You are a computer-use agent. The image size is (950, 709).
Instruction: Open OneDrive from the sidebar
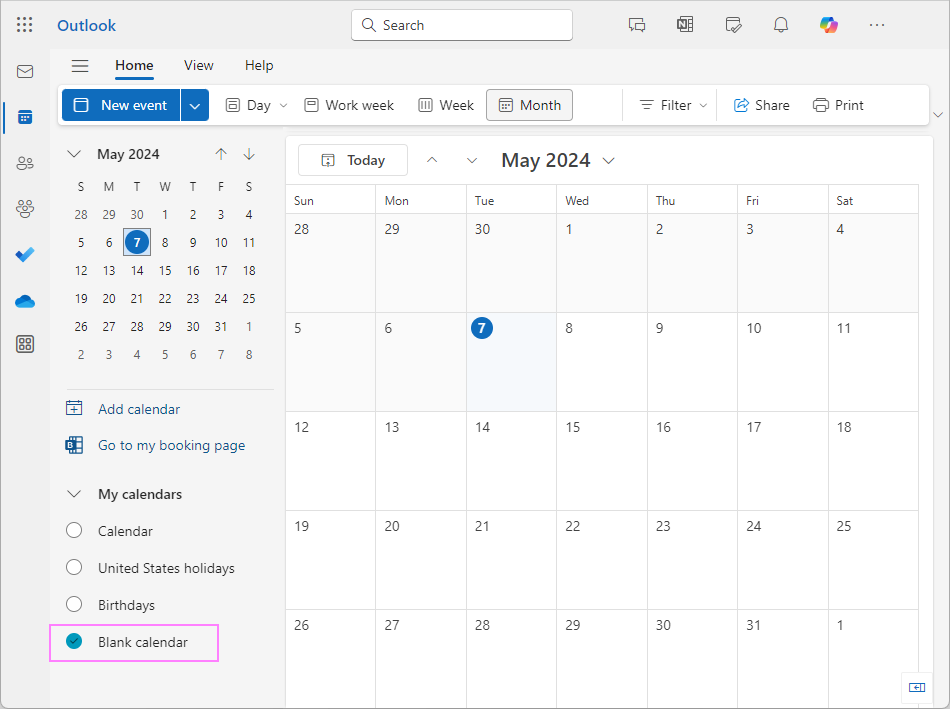point(25,301)
